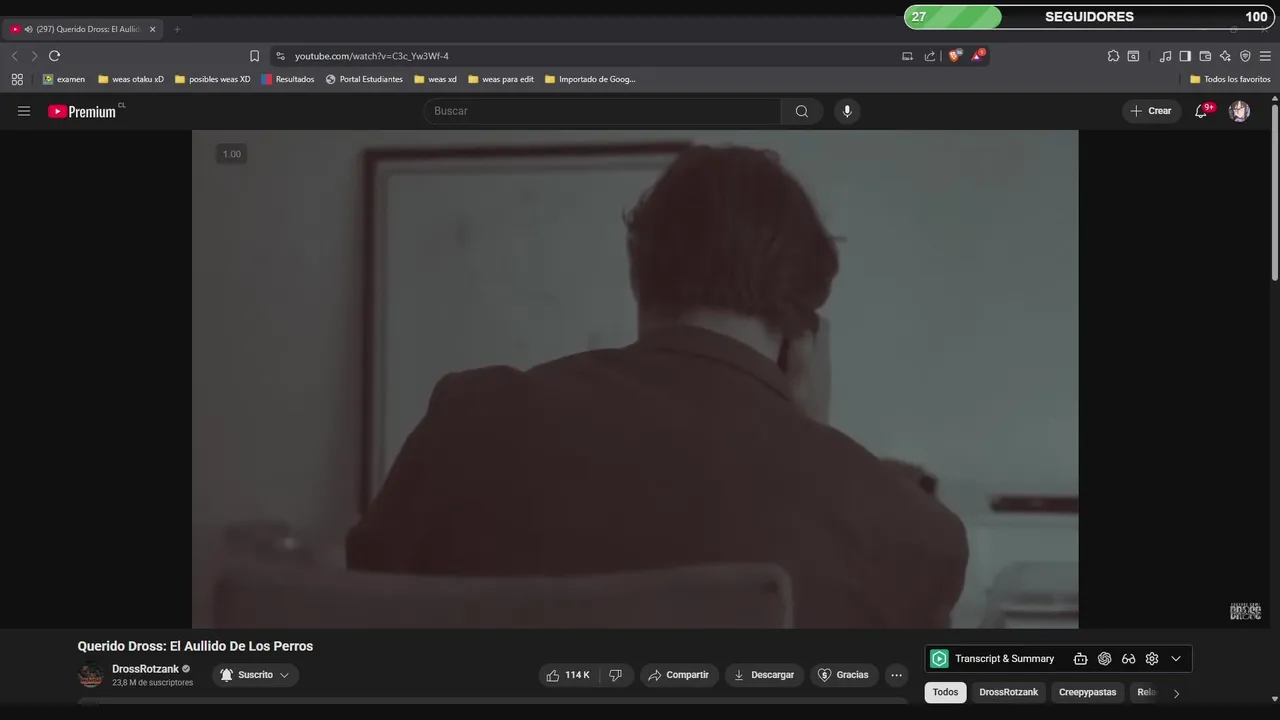
Task: Share page via address bar share icon
Action: pos(930,56)
